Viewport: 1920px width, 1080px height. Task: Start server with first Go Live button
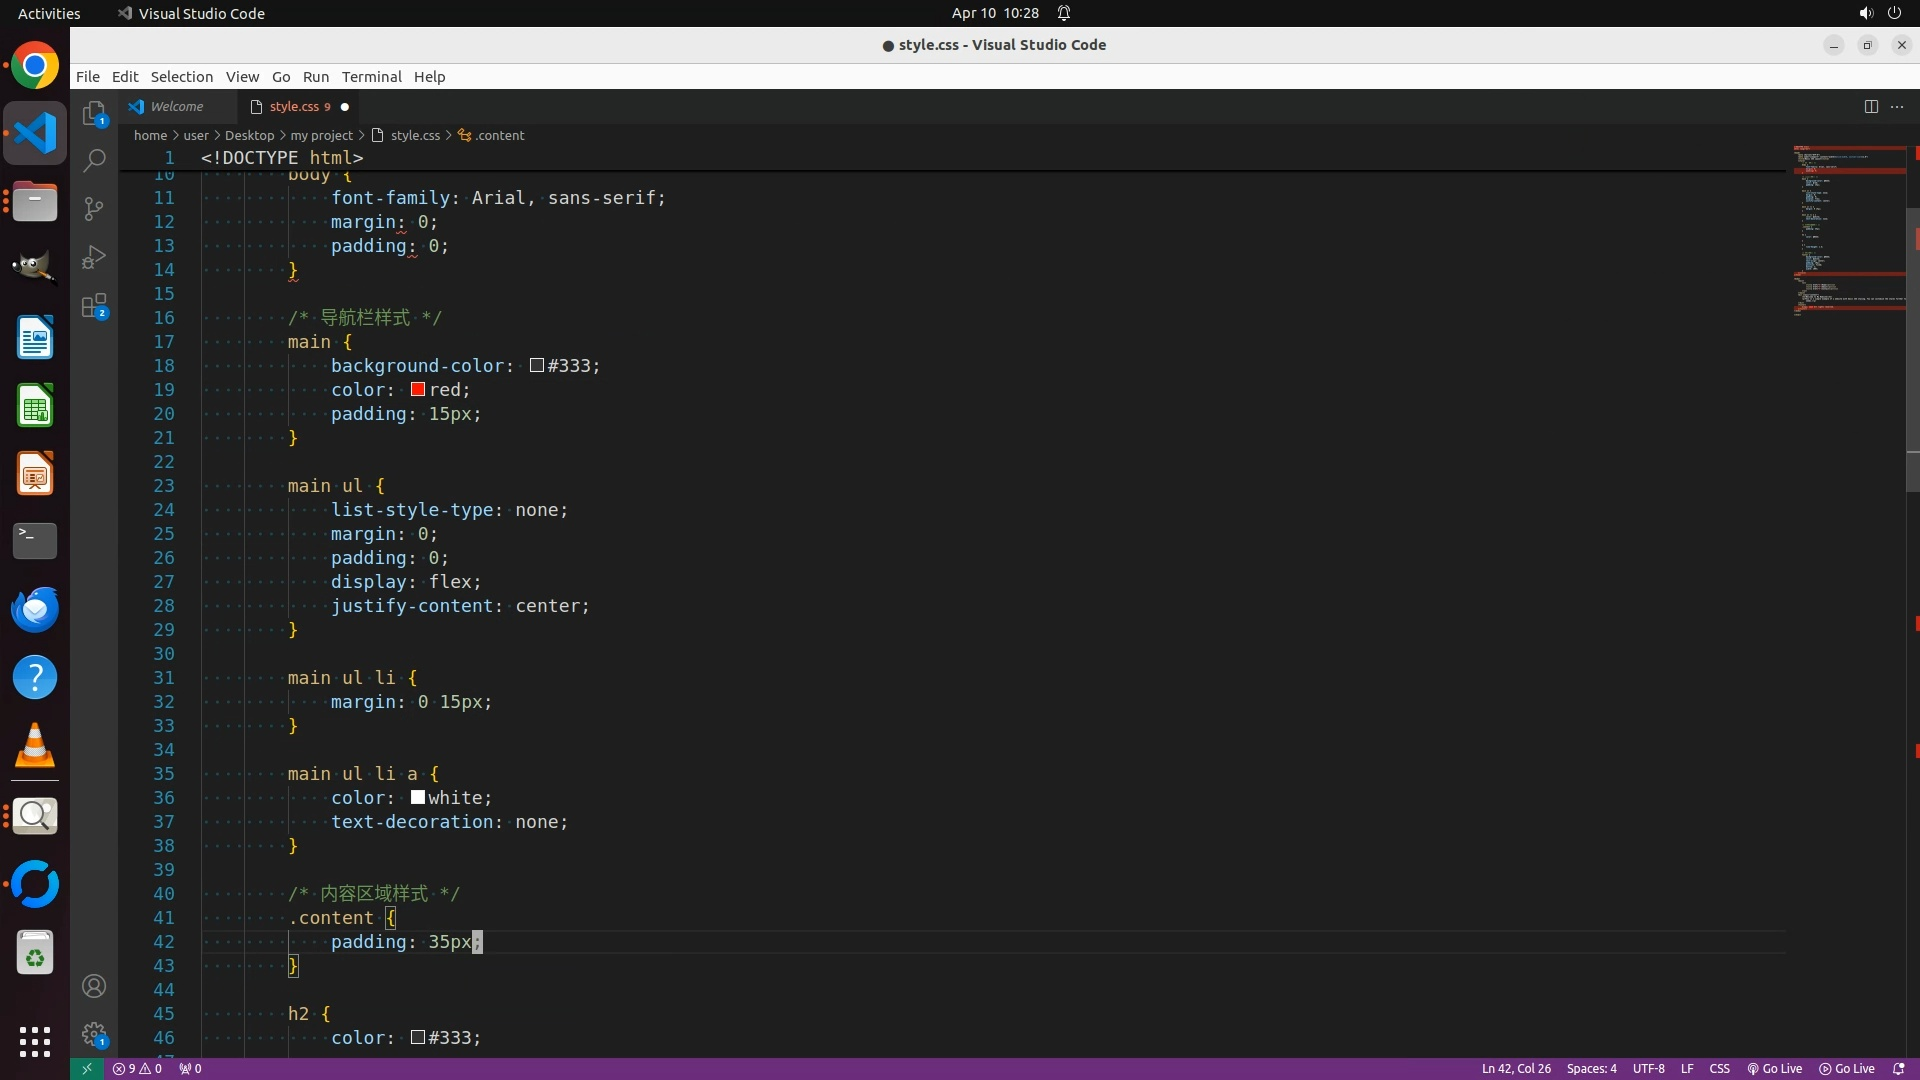1775,1069
